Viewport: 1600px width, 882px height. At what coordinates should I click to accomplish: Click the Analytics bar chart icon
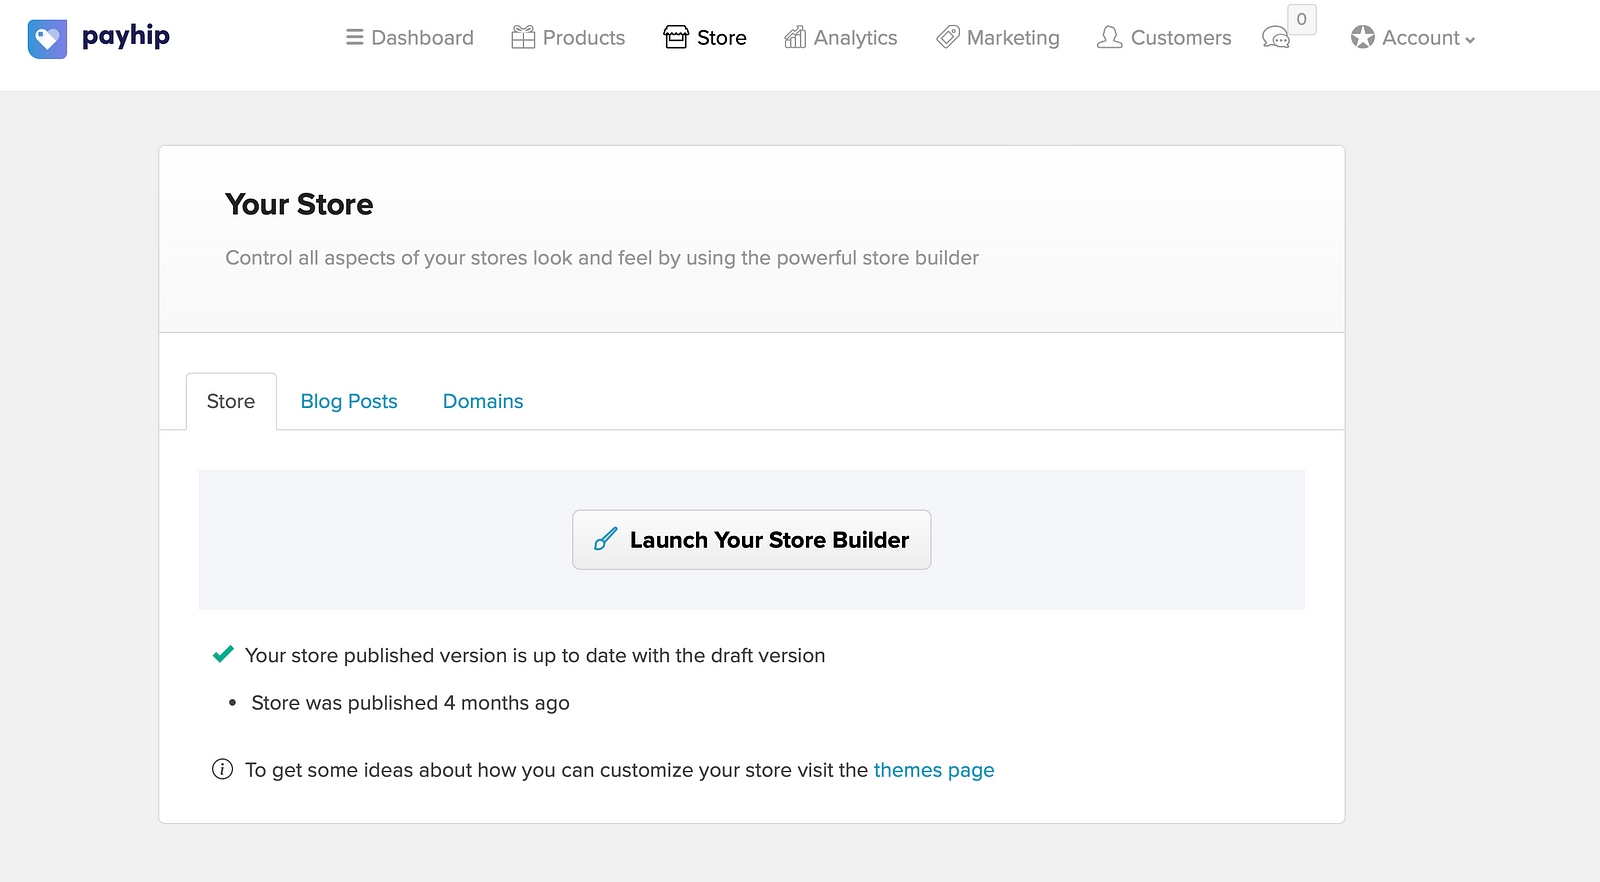795,38
